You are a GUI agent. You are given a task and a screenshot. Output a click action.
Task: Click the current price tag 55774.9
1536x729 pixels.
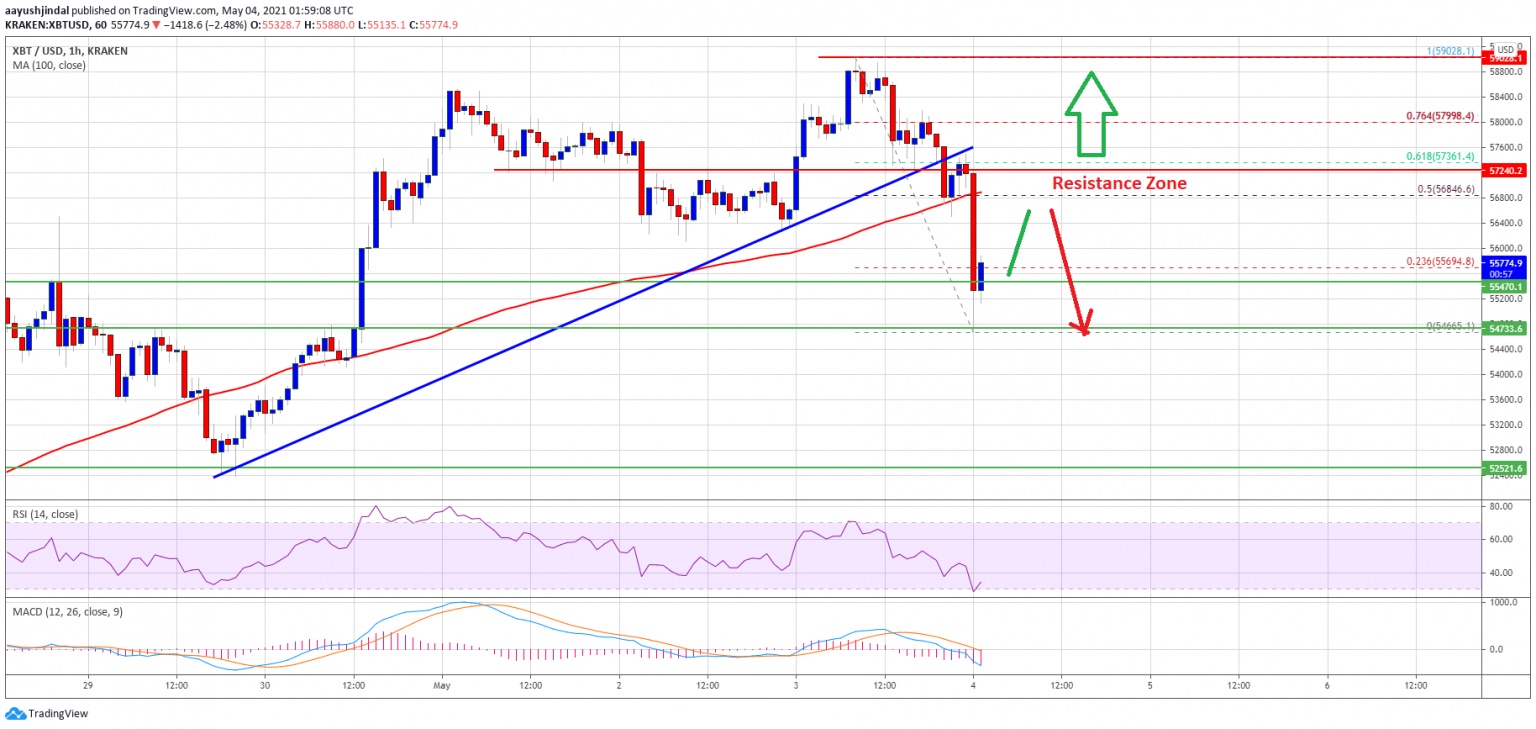pos(1502,263)
